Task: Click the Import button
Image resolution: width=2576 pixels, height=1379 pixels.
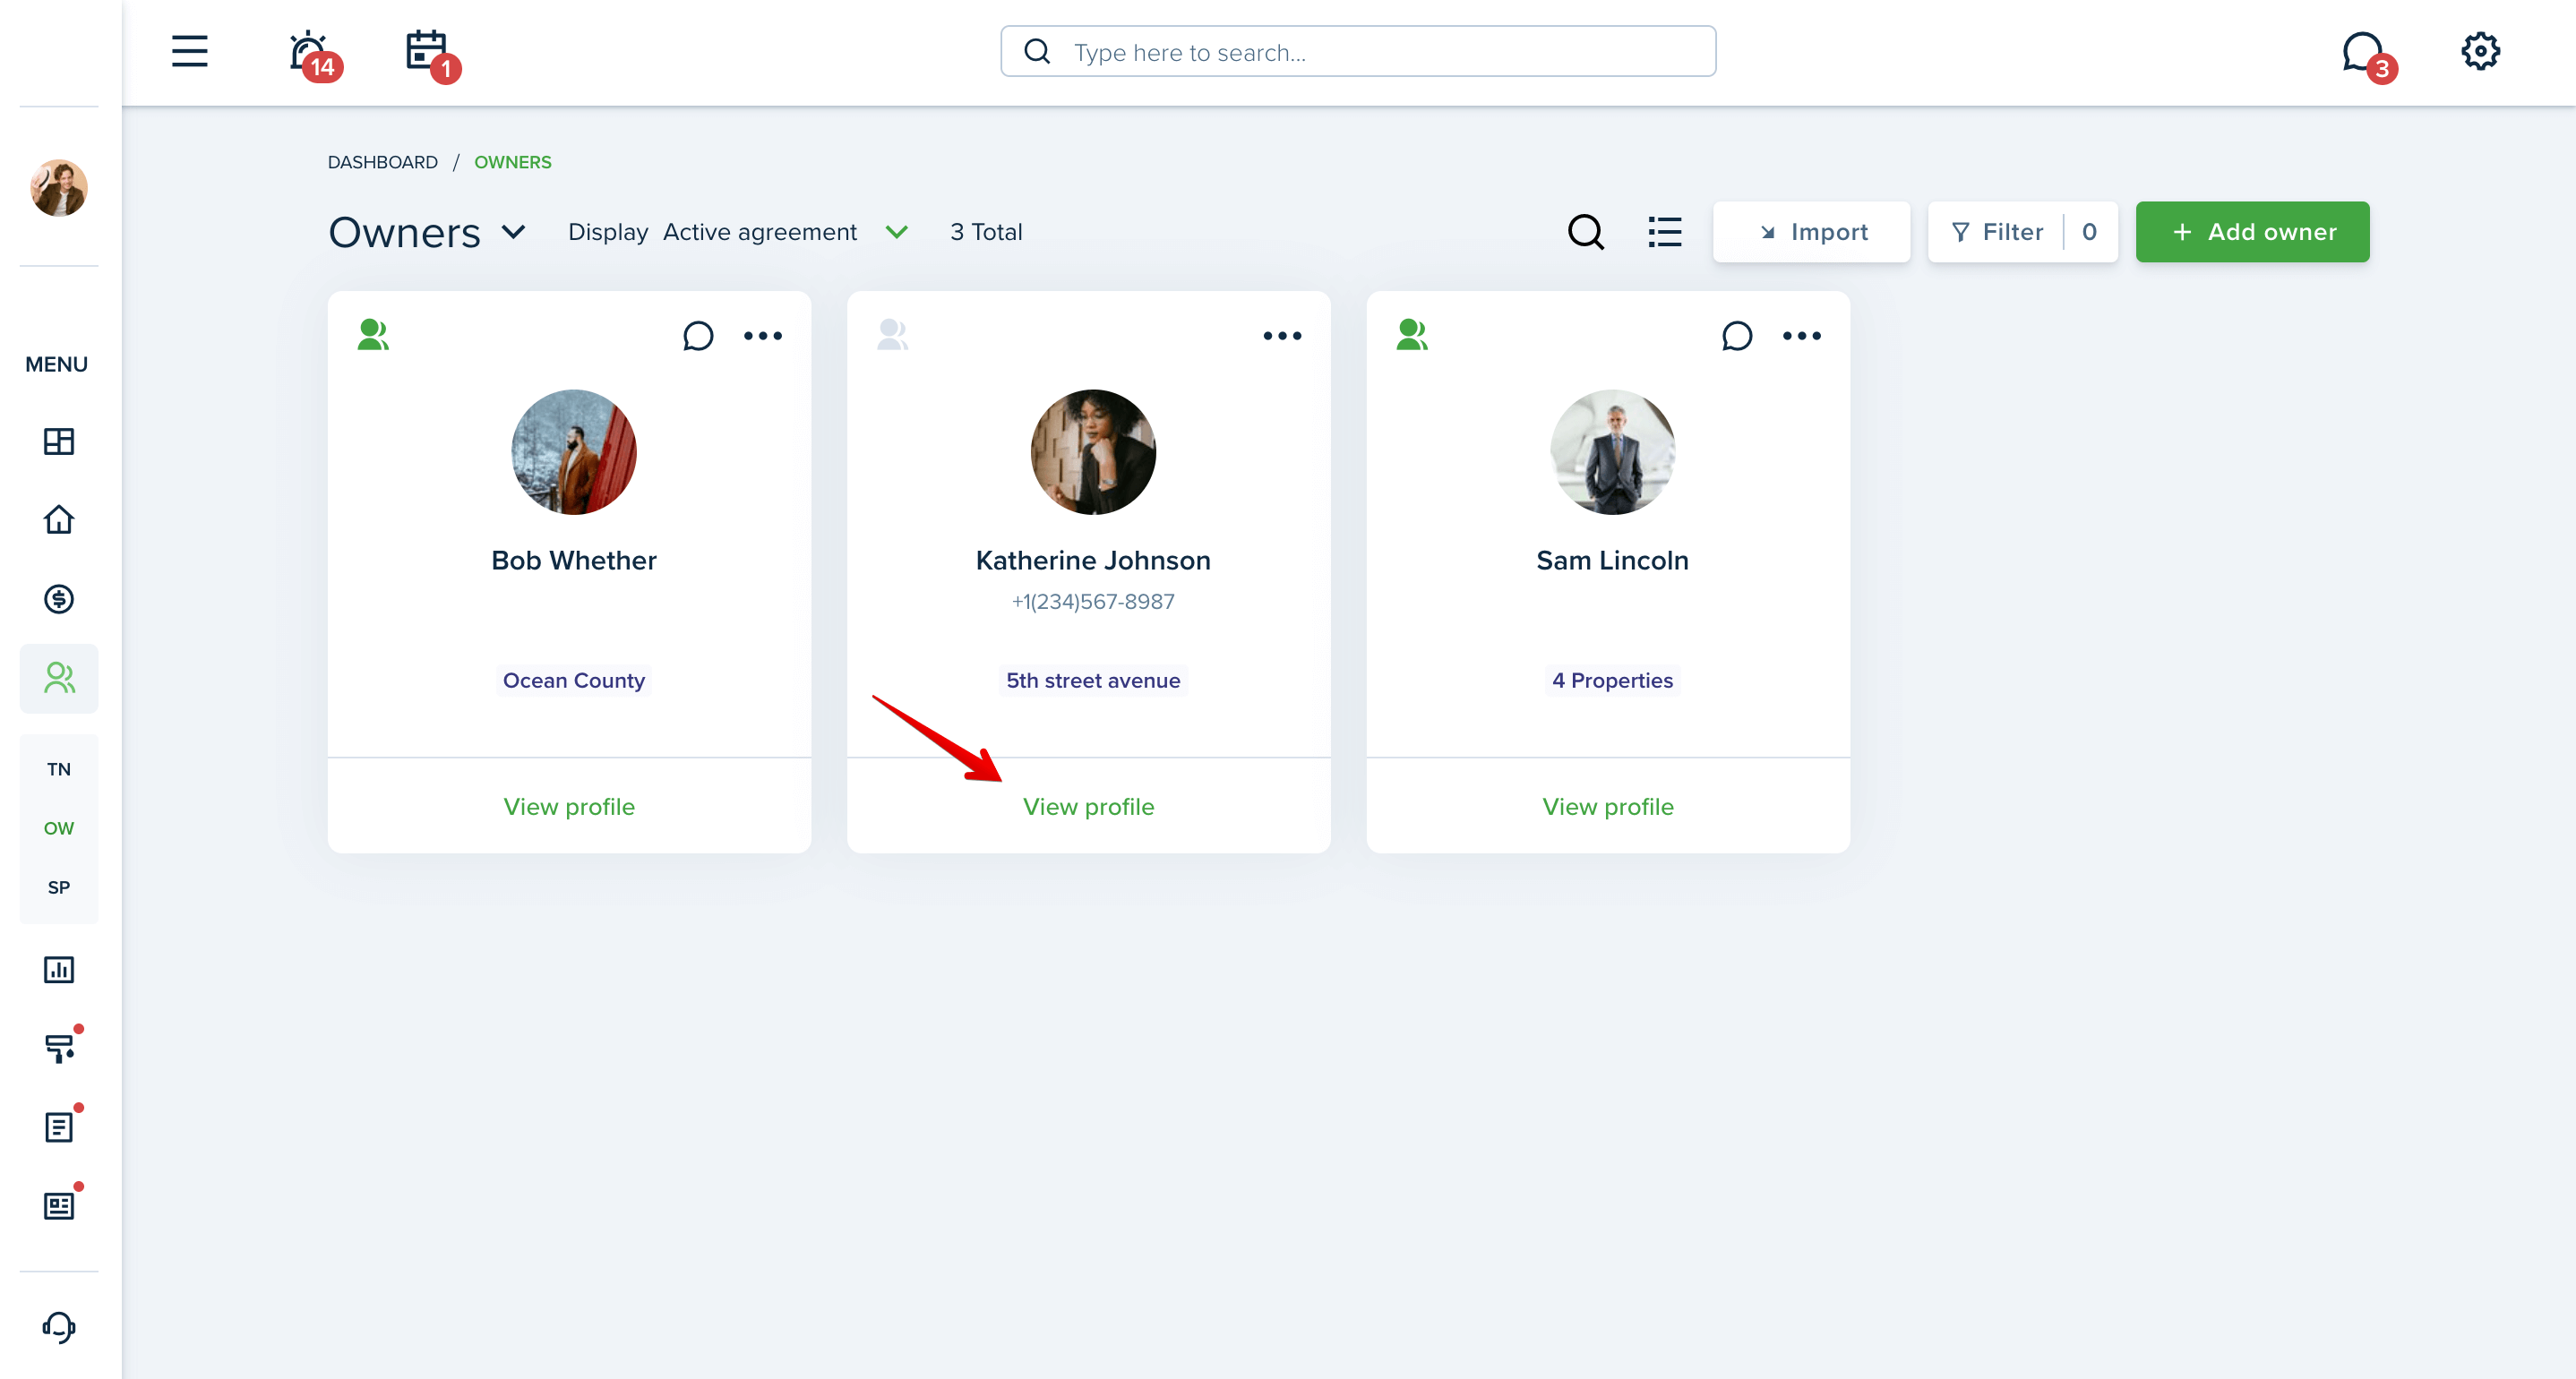Action: point(1811,232)
